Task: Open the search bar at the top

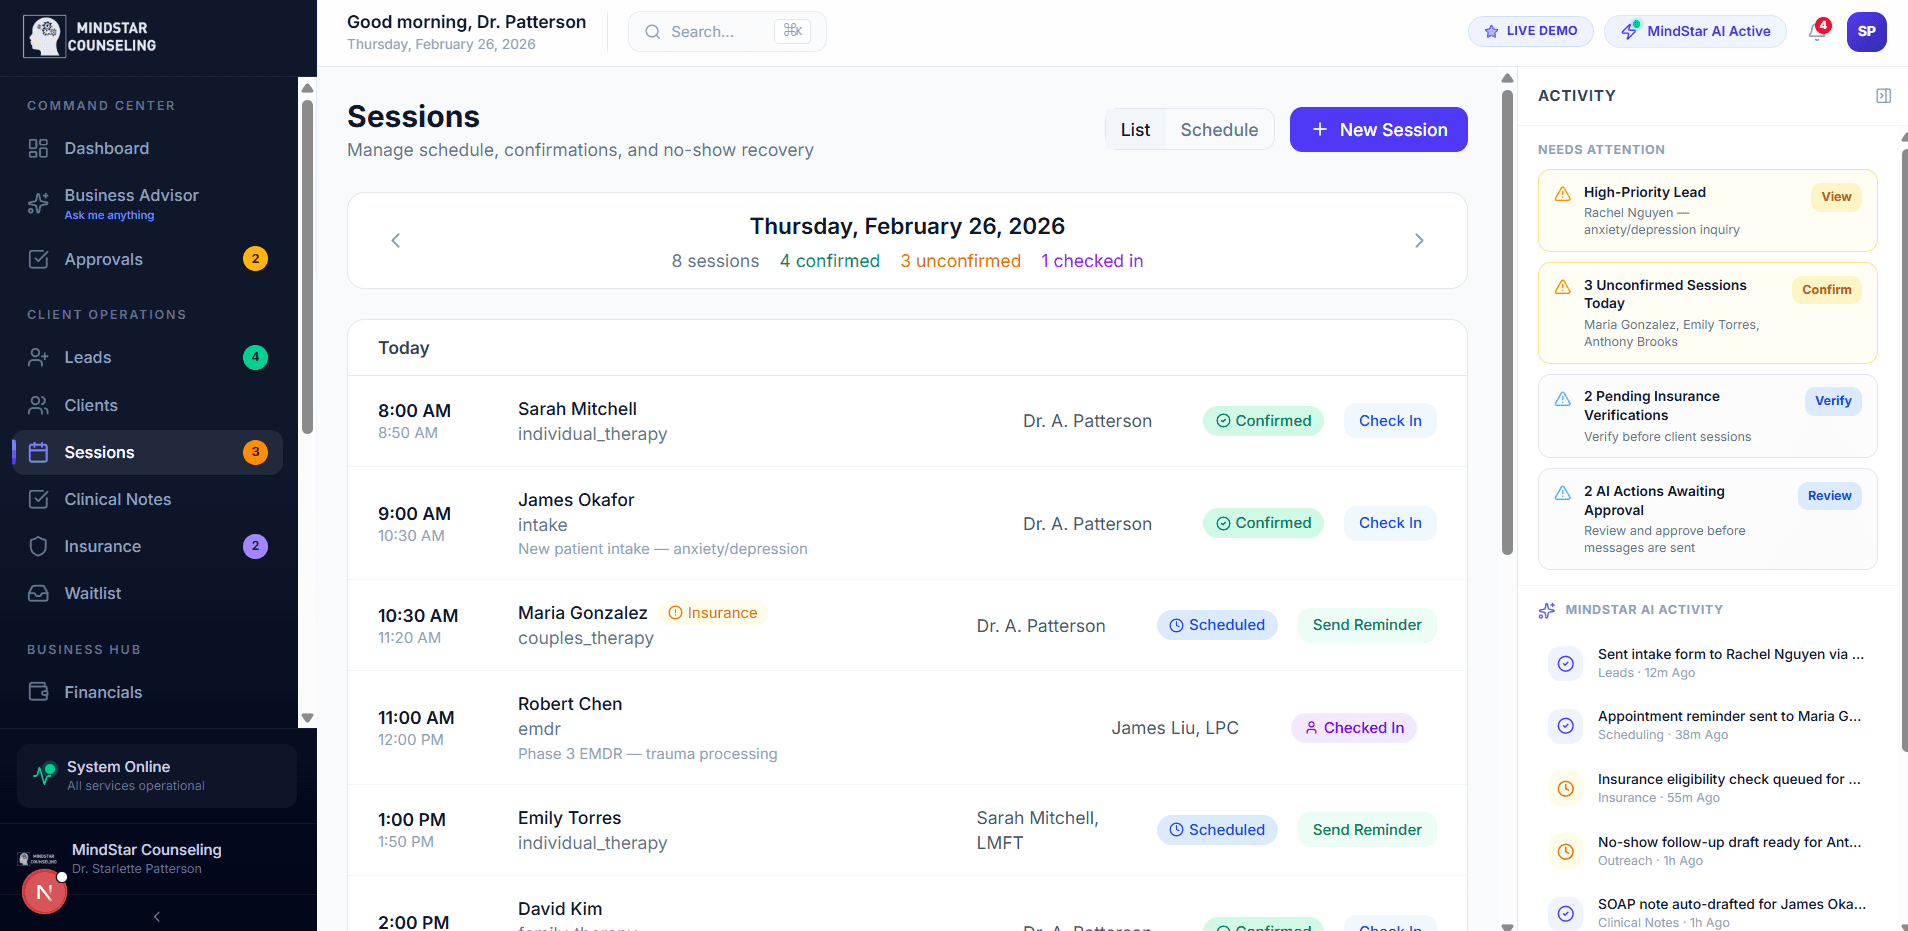Action: [726, 31]
